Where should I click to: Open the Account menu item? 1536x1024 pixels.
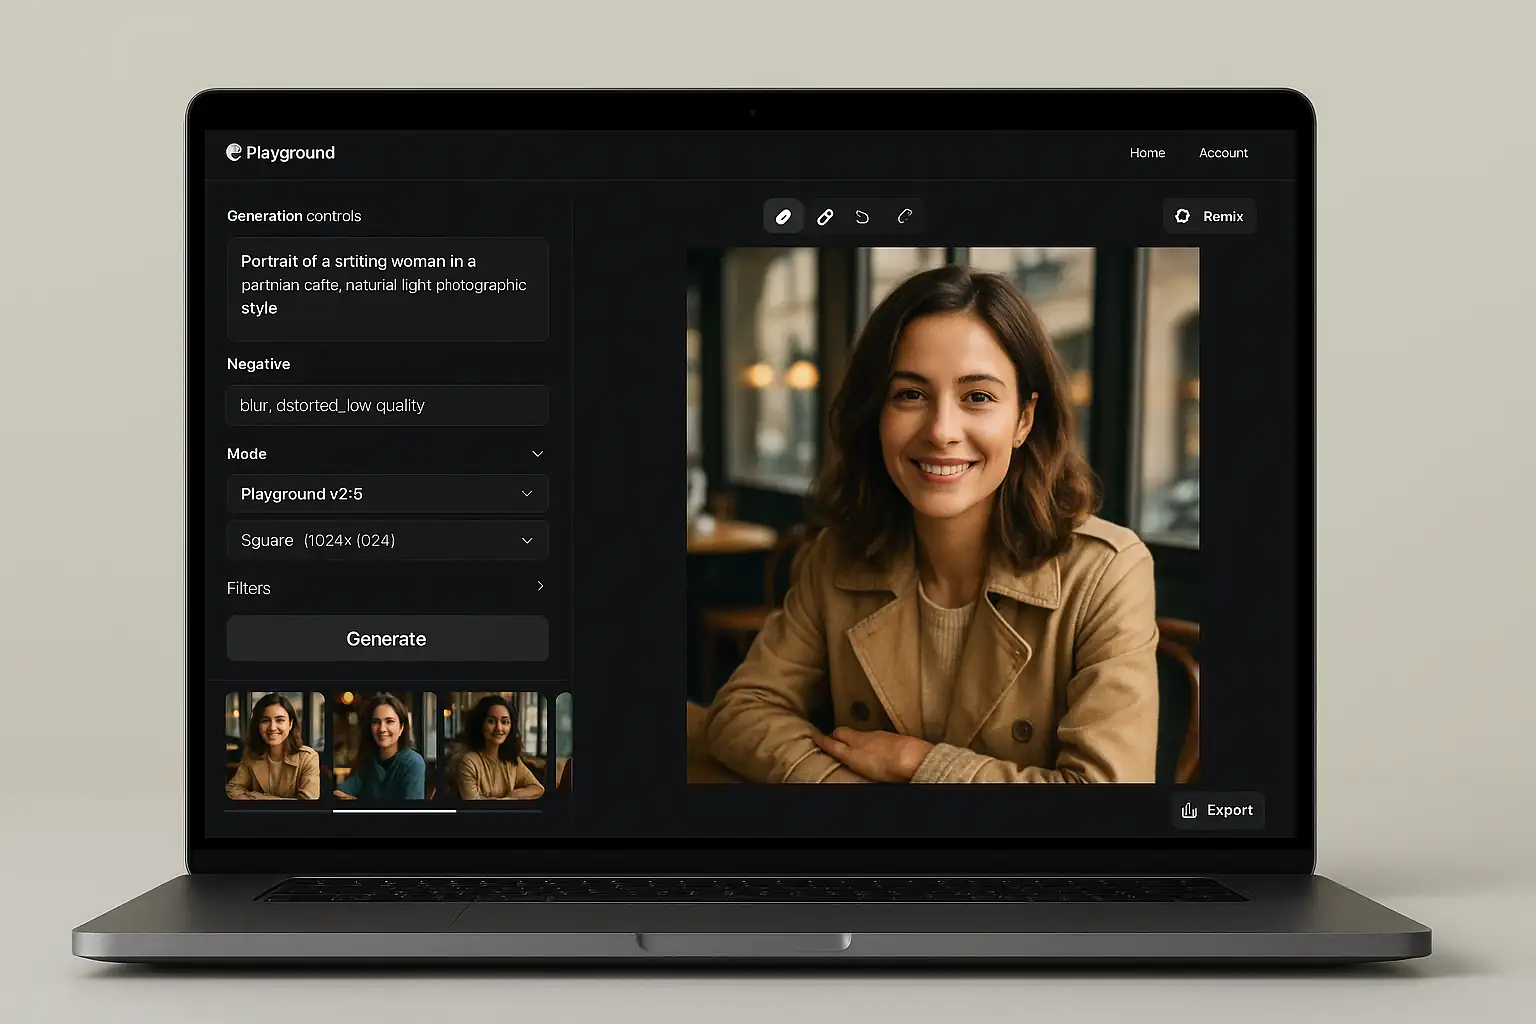pos(1223,153)
